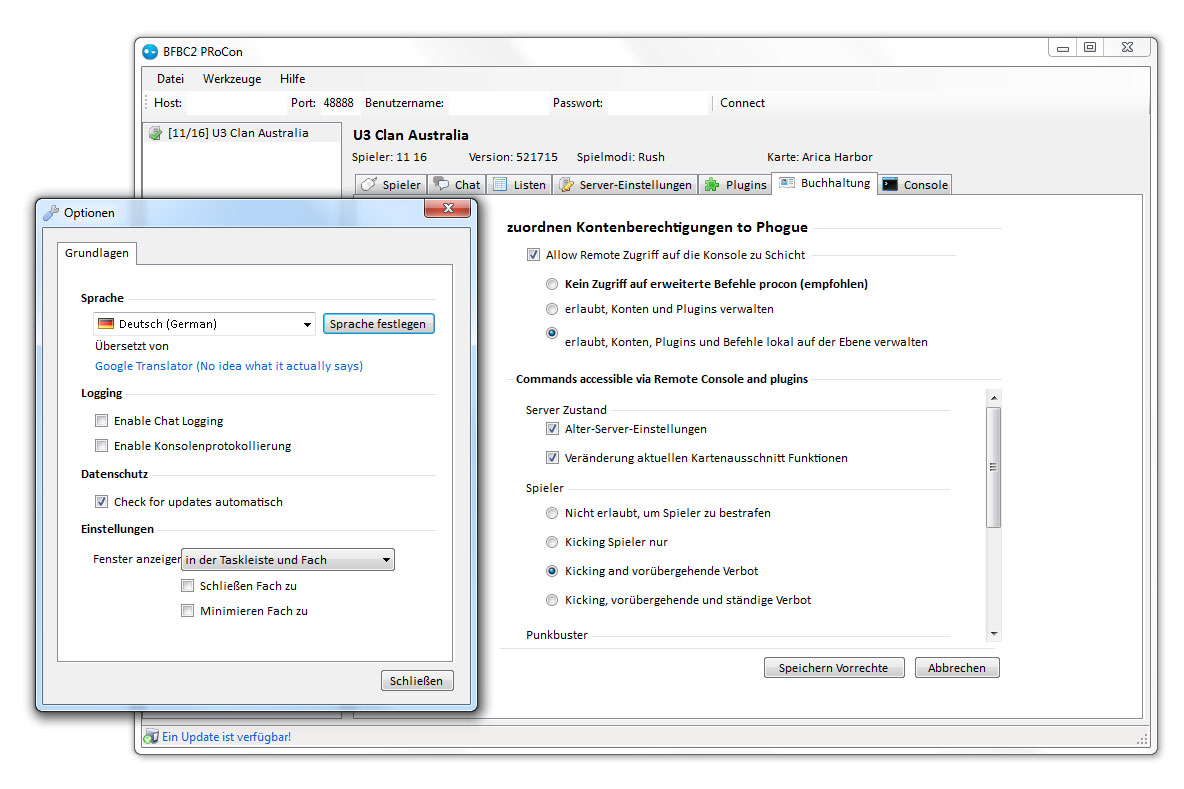
Task: Click the Sprache festlegen button
Action: [x=378, y=324]
